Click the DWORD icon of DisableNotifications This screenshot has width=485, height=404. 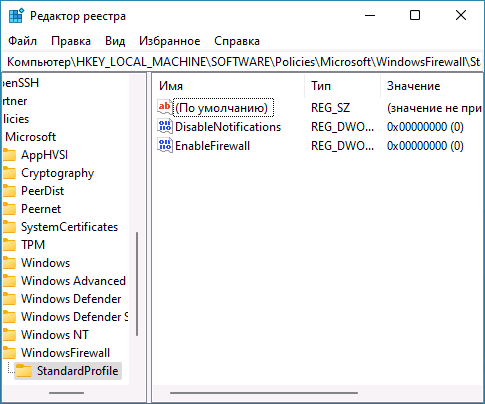[x=165, y=127]
